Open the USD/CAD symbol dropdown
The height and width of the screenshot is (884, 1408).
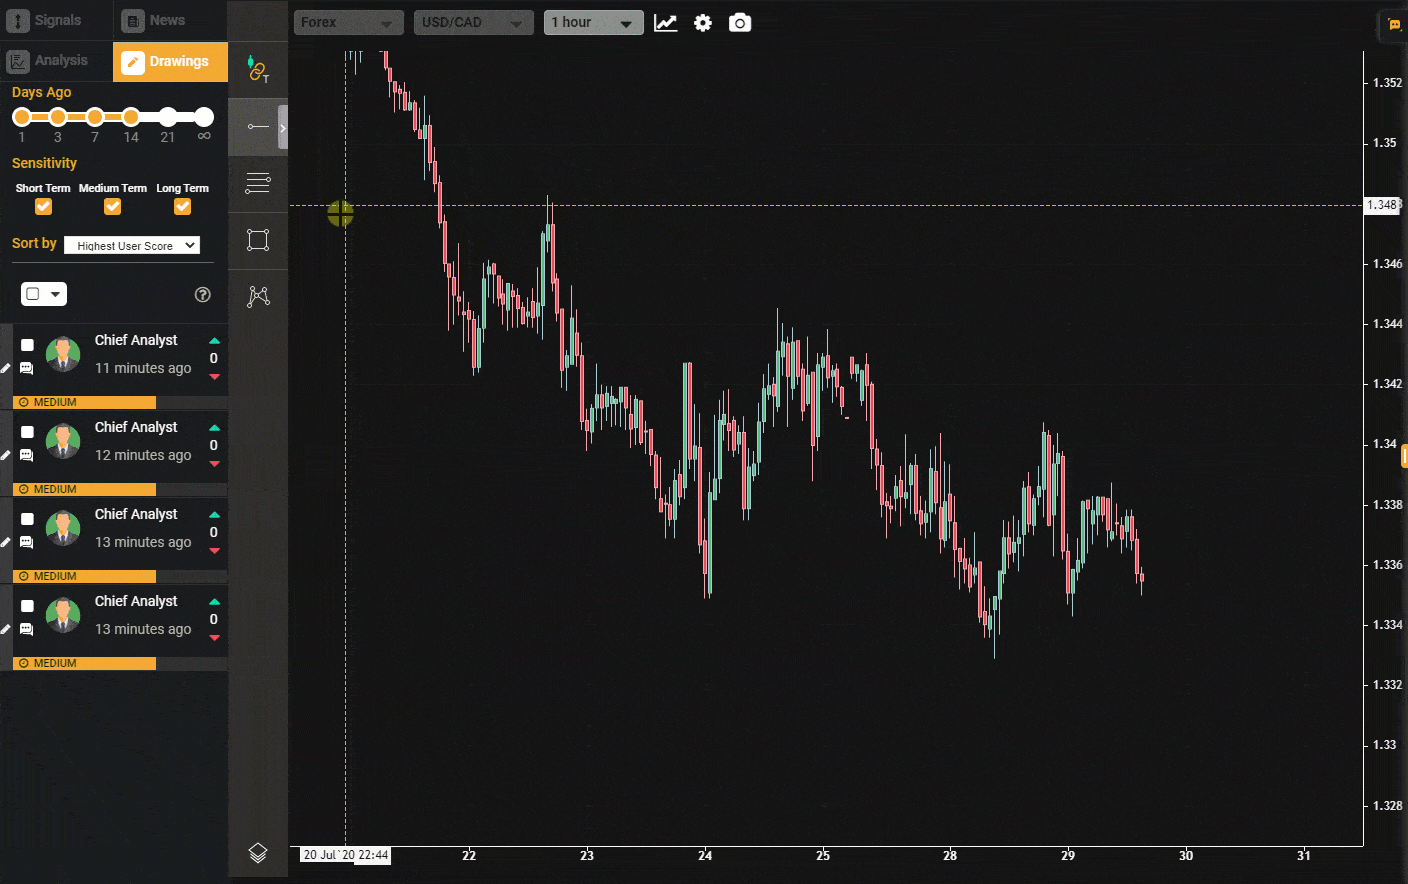pos(472,23)
